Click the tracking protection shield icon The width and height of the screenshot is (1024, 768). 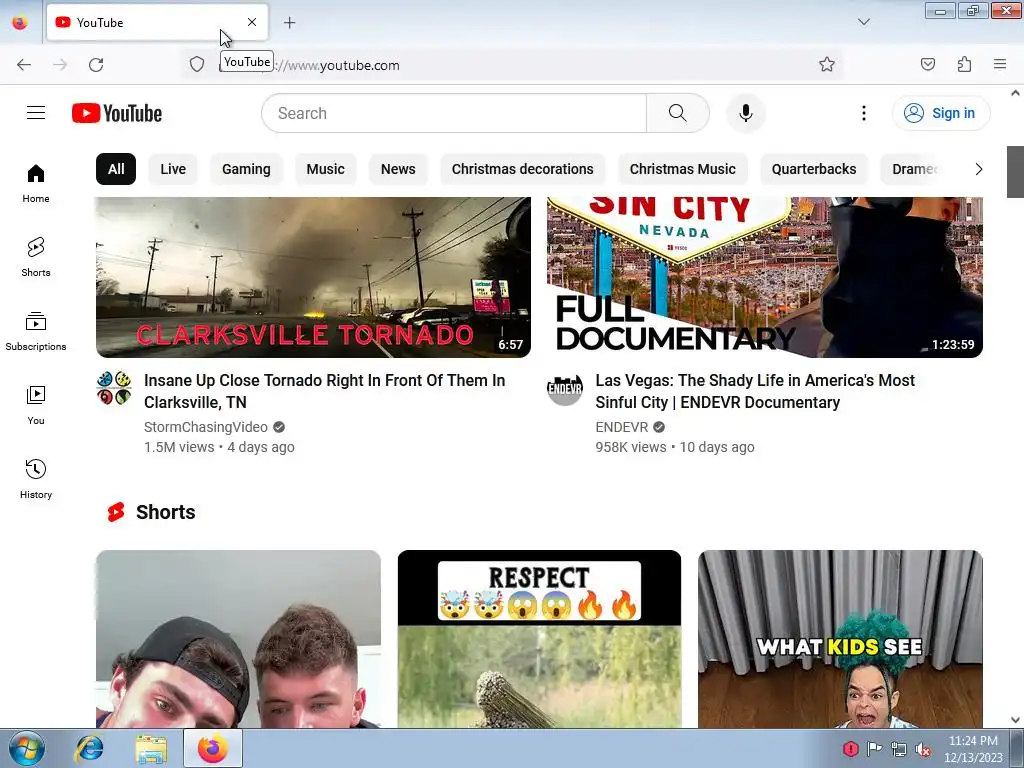click(197, 65)
